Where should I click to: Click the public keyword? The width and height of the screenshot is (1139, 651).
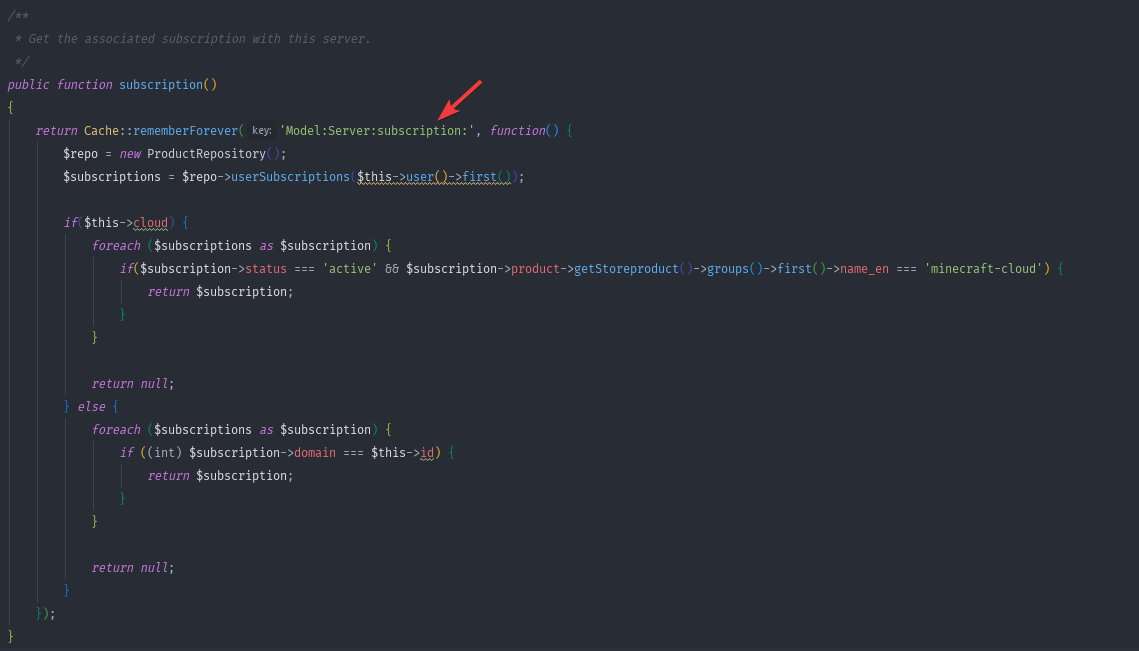(x=28, y=85)
